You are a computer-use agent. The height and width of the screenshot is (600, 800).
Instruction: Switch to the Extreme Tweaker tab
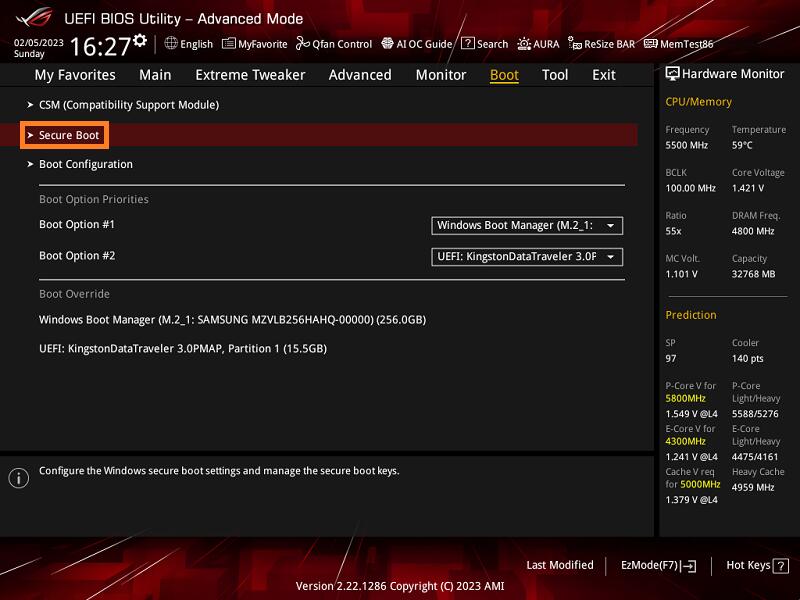(x=250, y=75)
